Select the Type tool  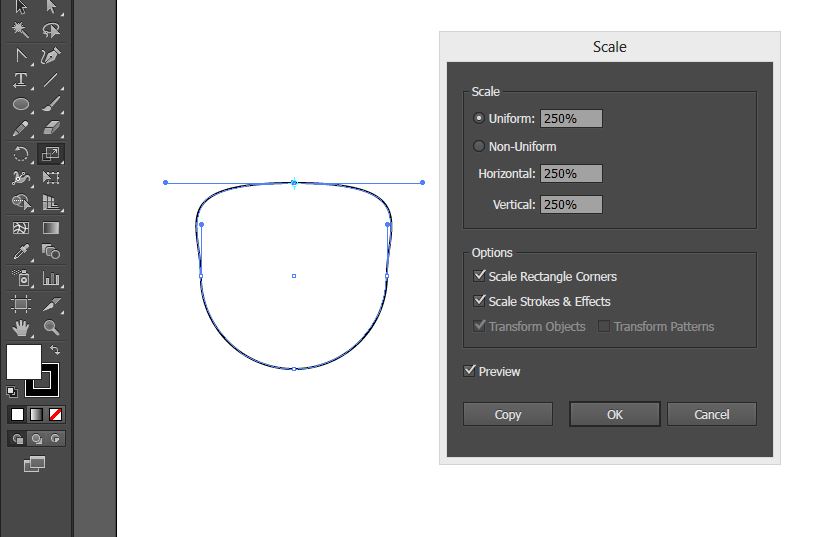tap(21, 80)
